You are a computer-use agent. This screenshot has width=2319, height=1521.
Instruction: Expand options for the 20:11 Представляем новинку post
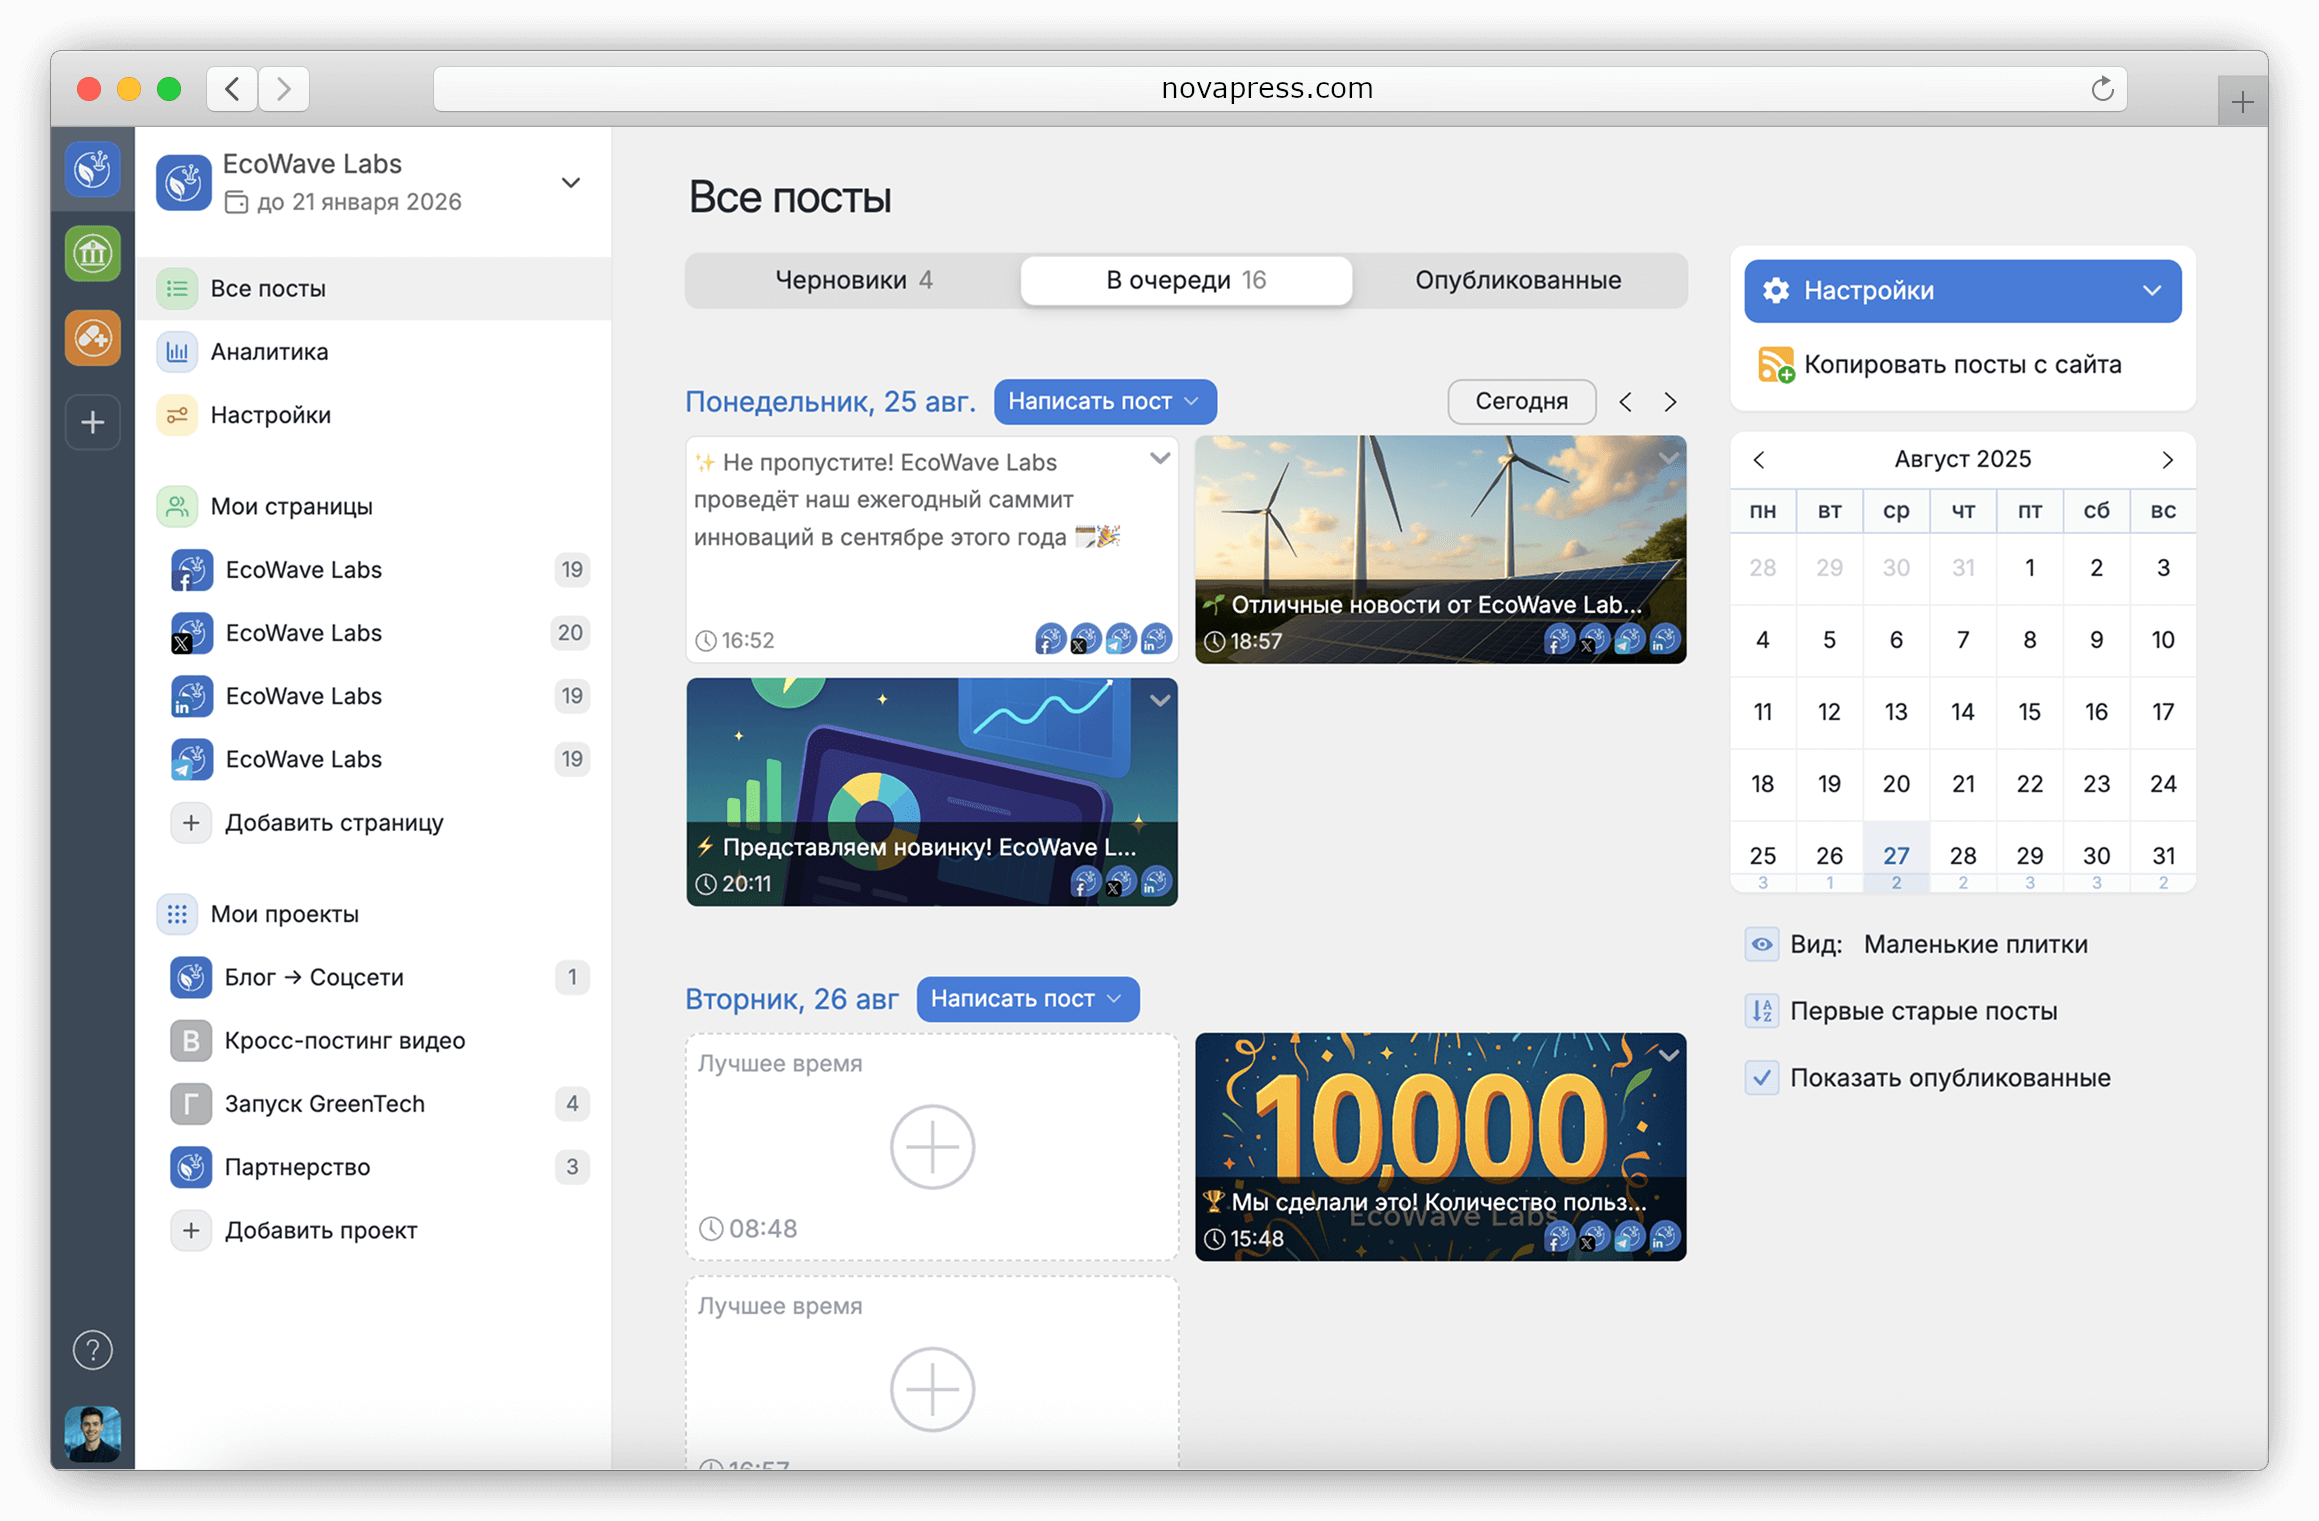click(1159, 701)
